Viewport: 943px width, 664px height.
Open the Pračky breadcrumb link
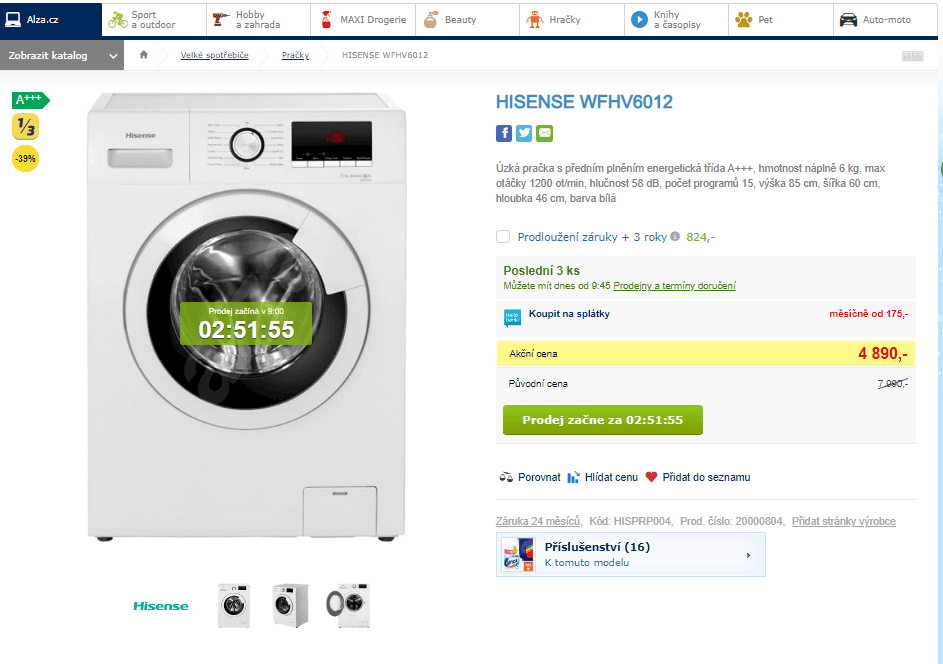click(x=295, y=55)
